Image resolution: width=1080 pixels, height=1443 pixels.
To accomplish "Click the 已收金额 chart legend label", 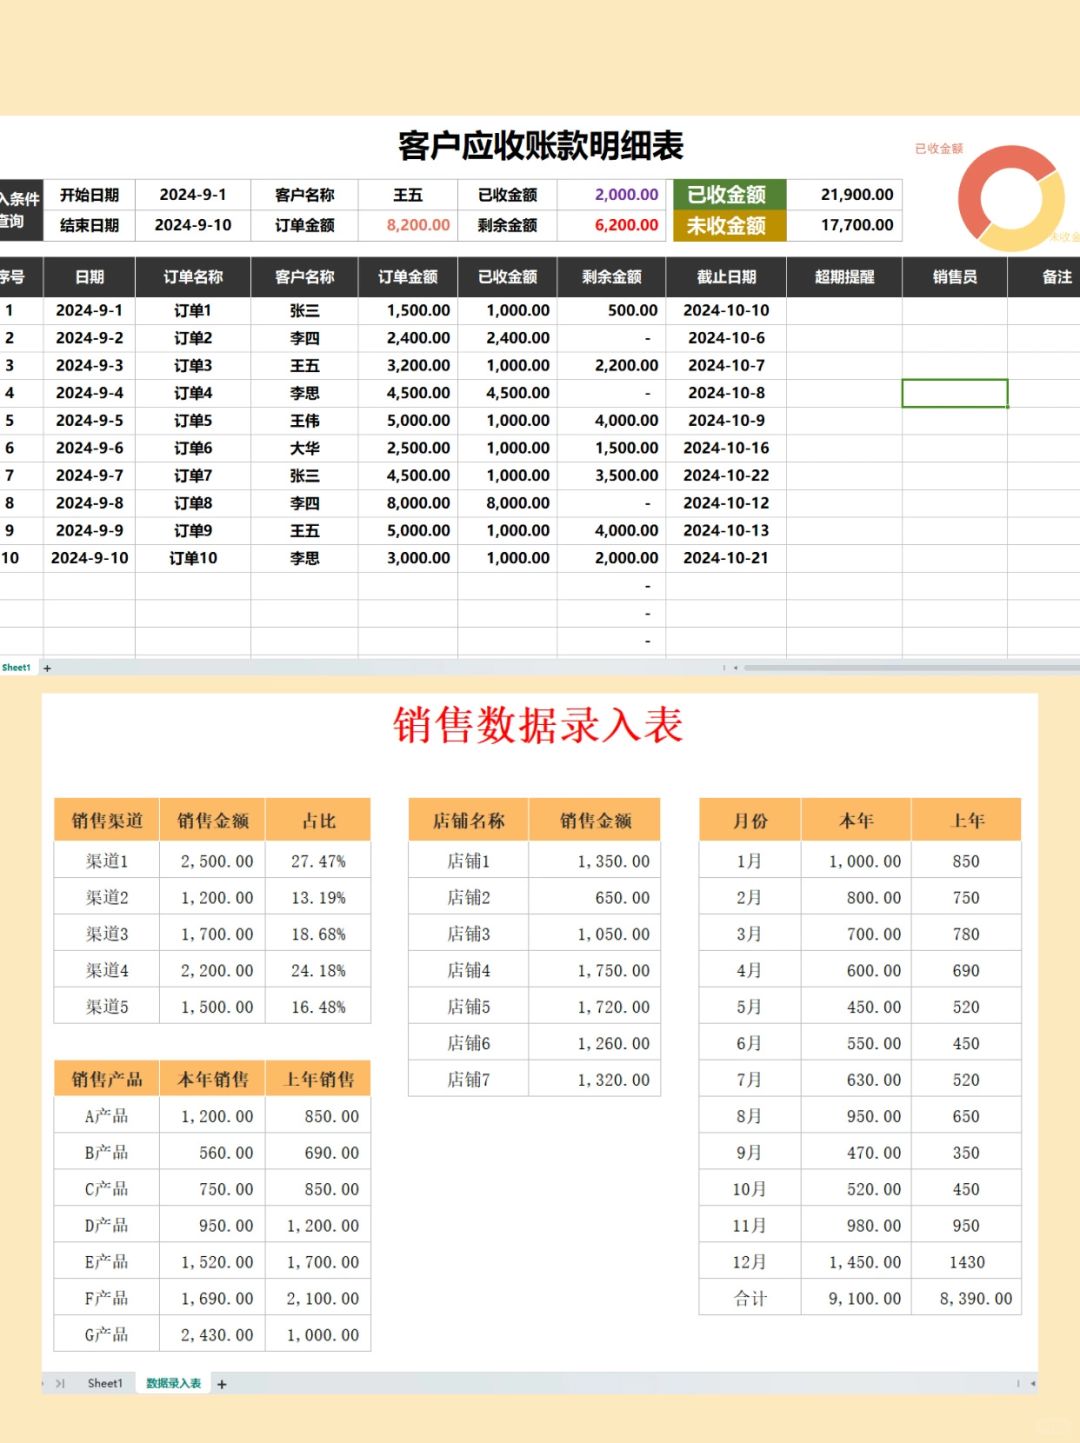I will (939, 149).
